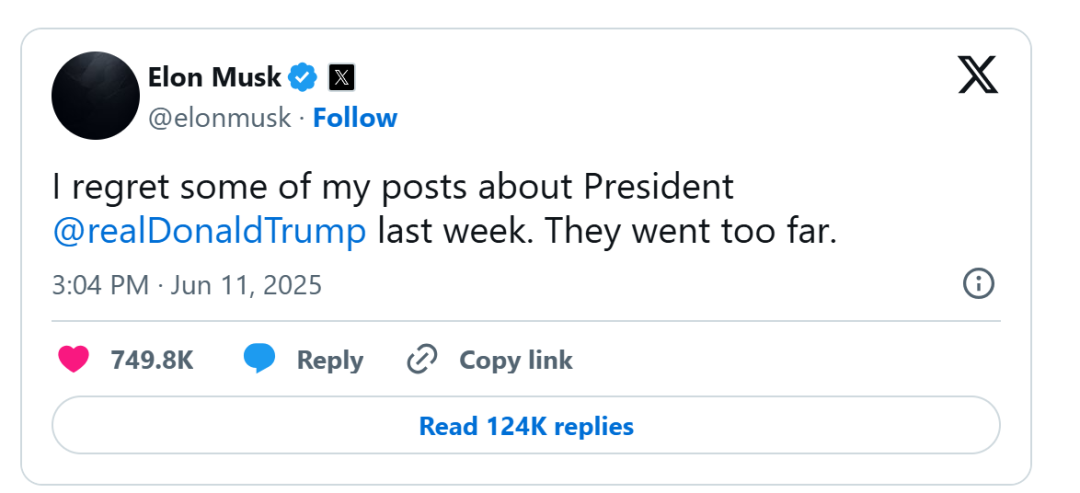Like the tweet with the heart icon
This screenshot has width=1080, height=493.
[74, 359]
